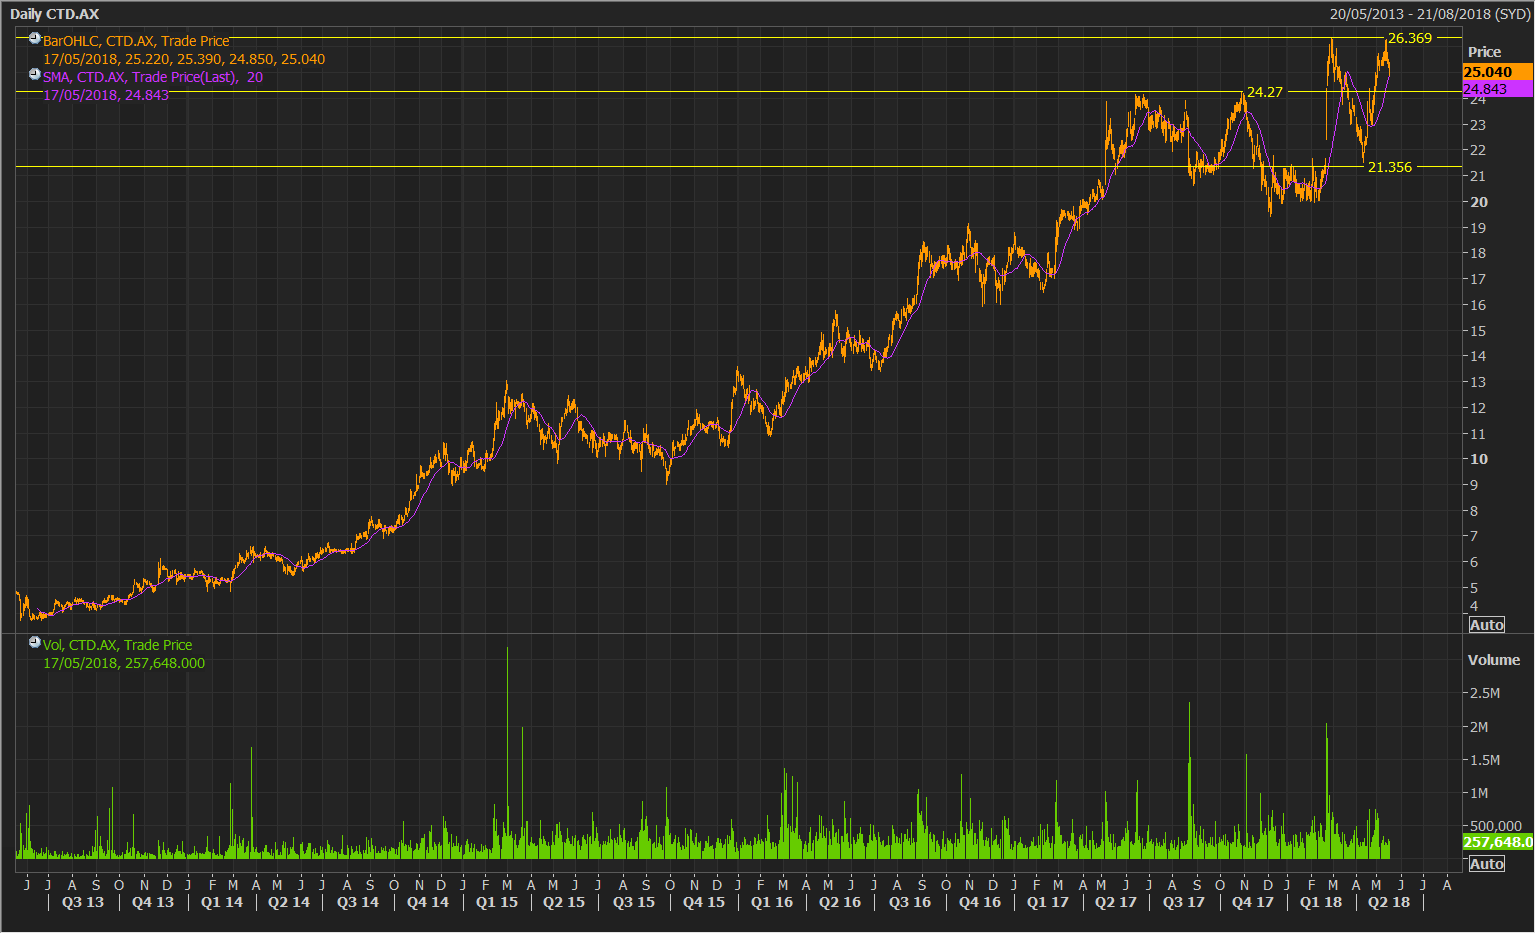Click the bold 20 price axis label
Image resolution: width=1536 pixels, height=934 pixels.
1479,202
